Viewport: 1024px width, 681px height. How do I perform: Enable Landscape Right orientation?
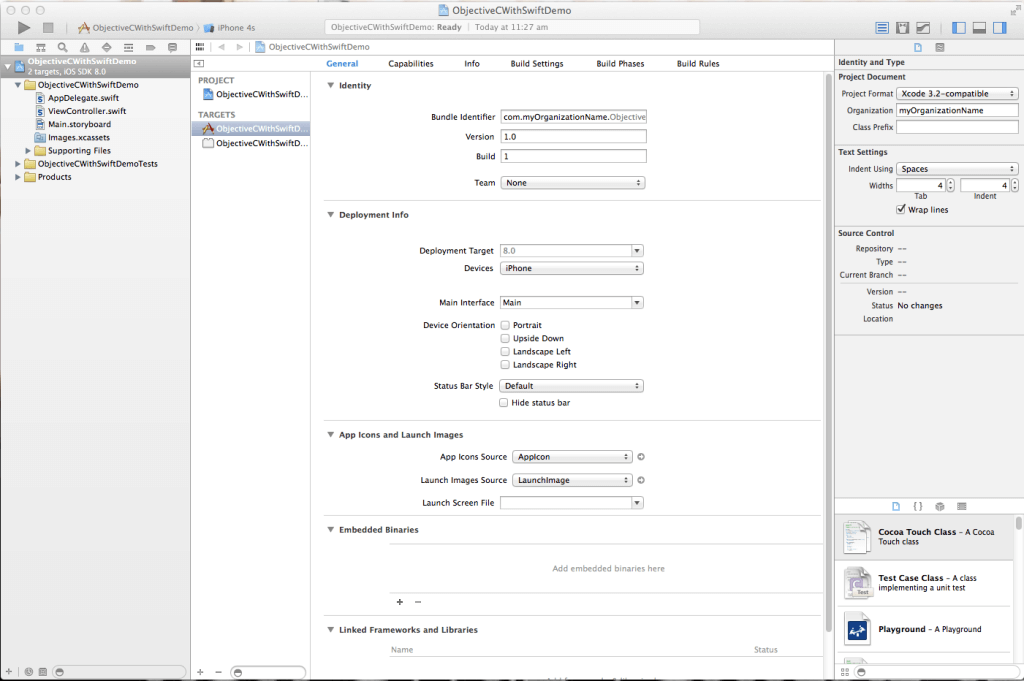tap(505, 364)
